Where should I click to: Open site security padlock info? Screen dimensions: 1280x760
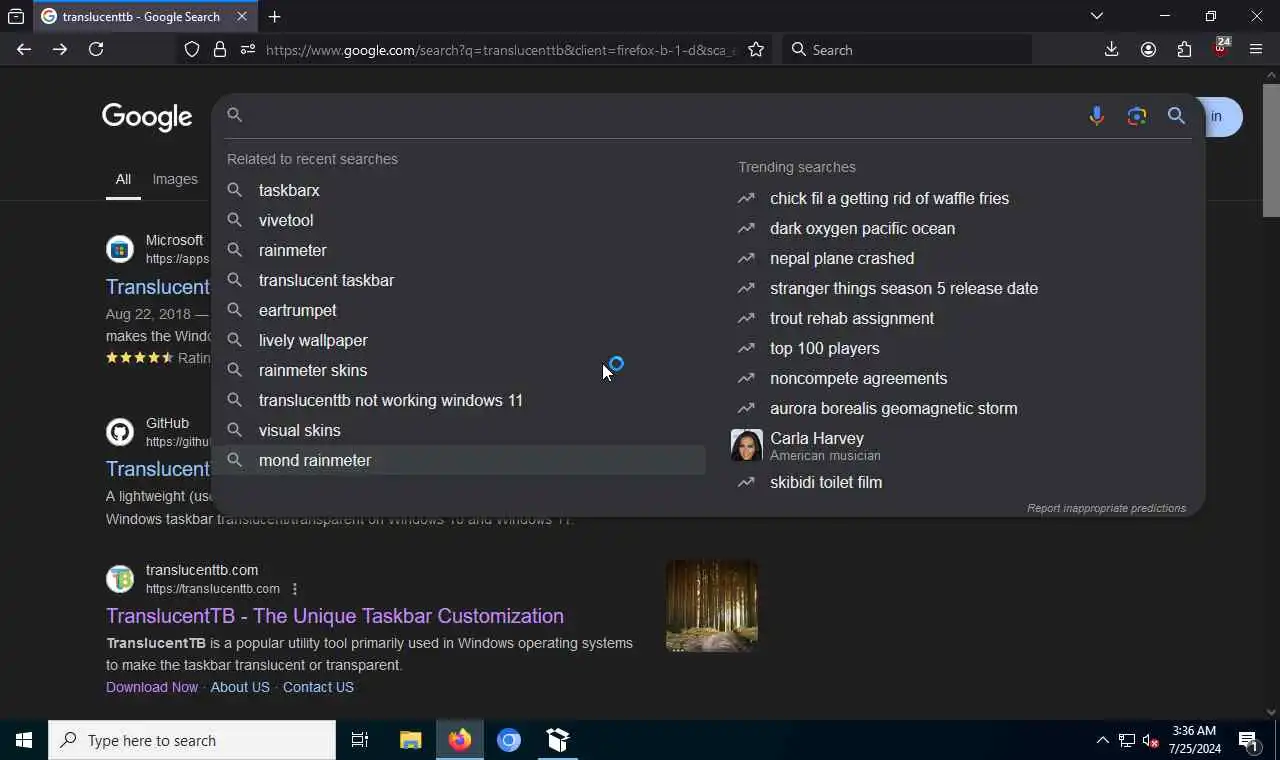220,49
